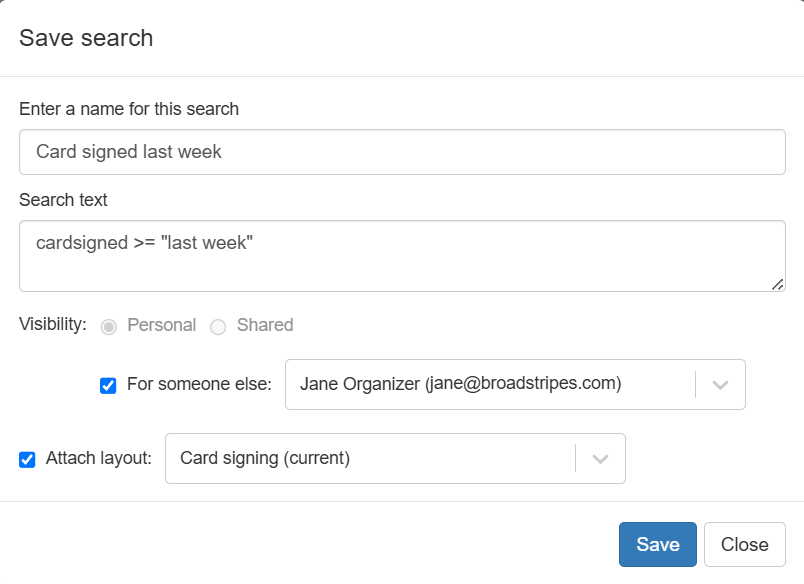This screenshot has width=804, height=584.
Task: Expand the Jane Organizer dropdown chevron
Action: pos(720,385)
